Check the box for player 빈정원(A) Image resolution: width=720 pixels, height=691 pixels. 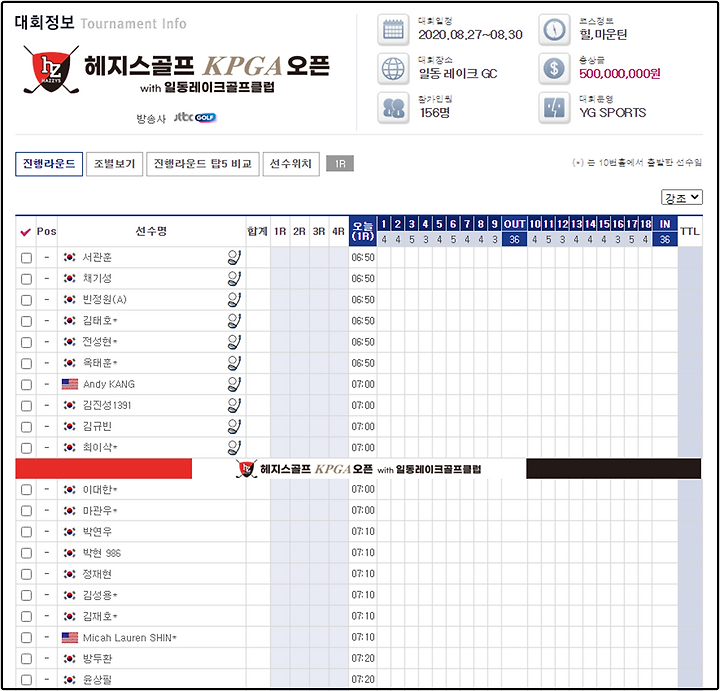click(x=27, y=300)
